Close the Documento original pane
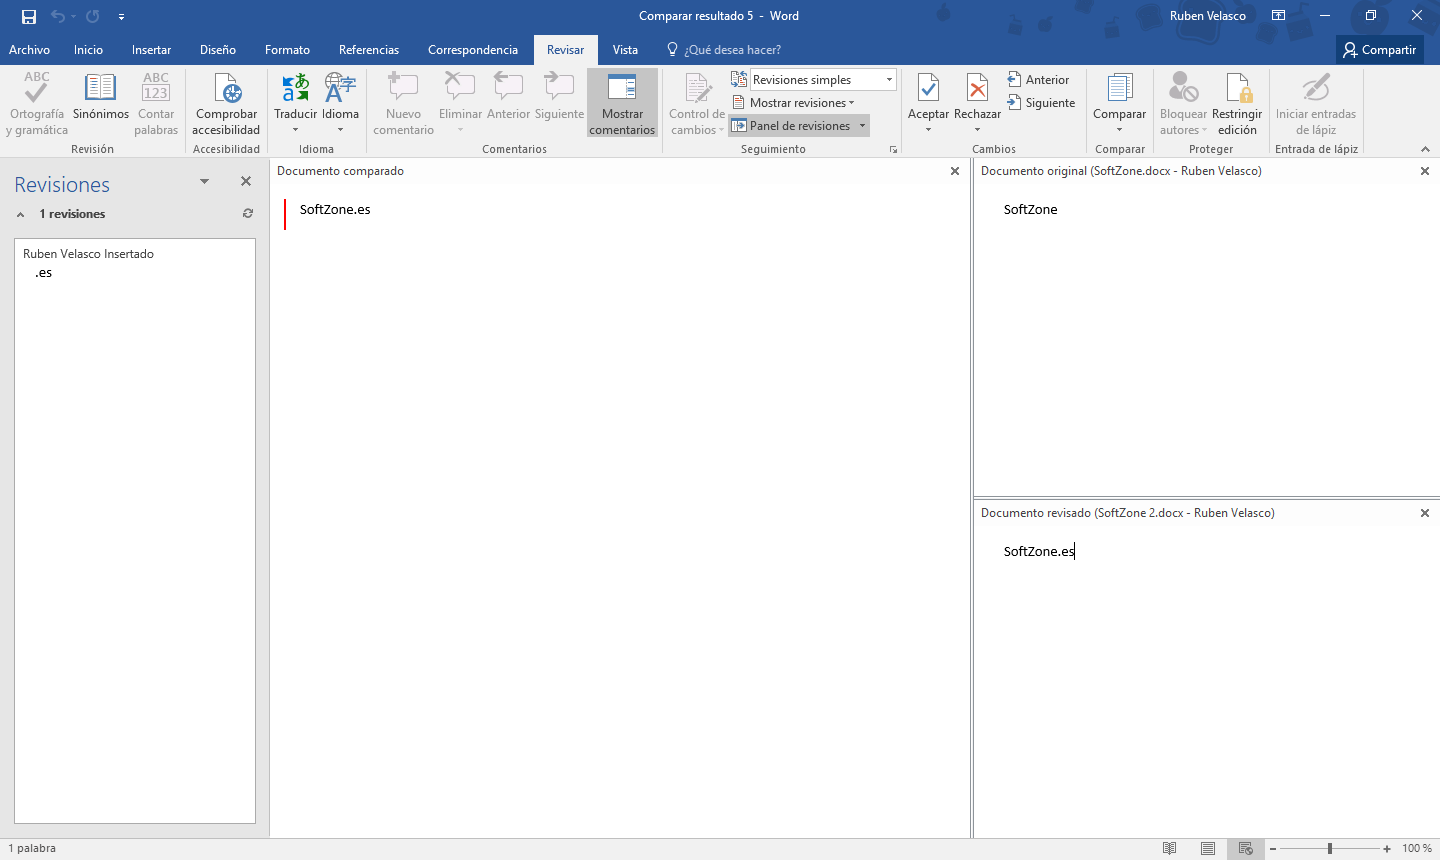This screenshot has width=1440, height=860. [x=1425, y=171]
